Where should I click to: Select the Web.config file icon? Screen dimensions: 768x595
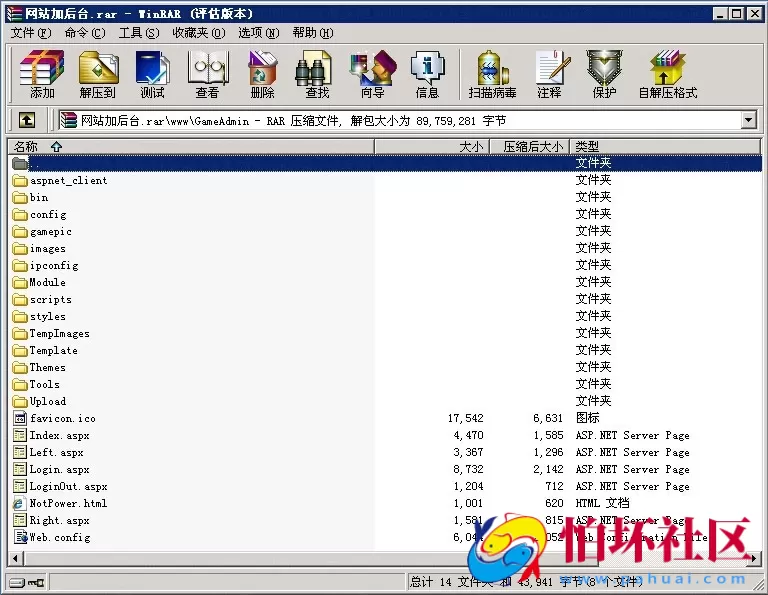tap(20, 537)
